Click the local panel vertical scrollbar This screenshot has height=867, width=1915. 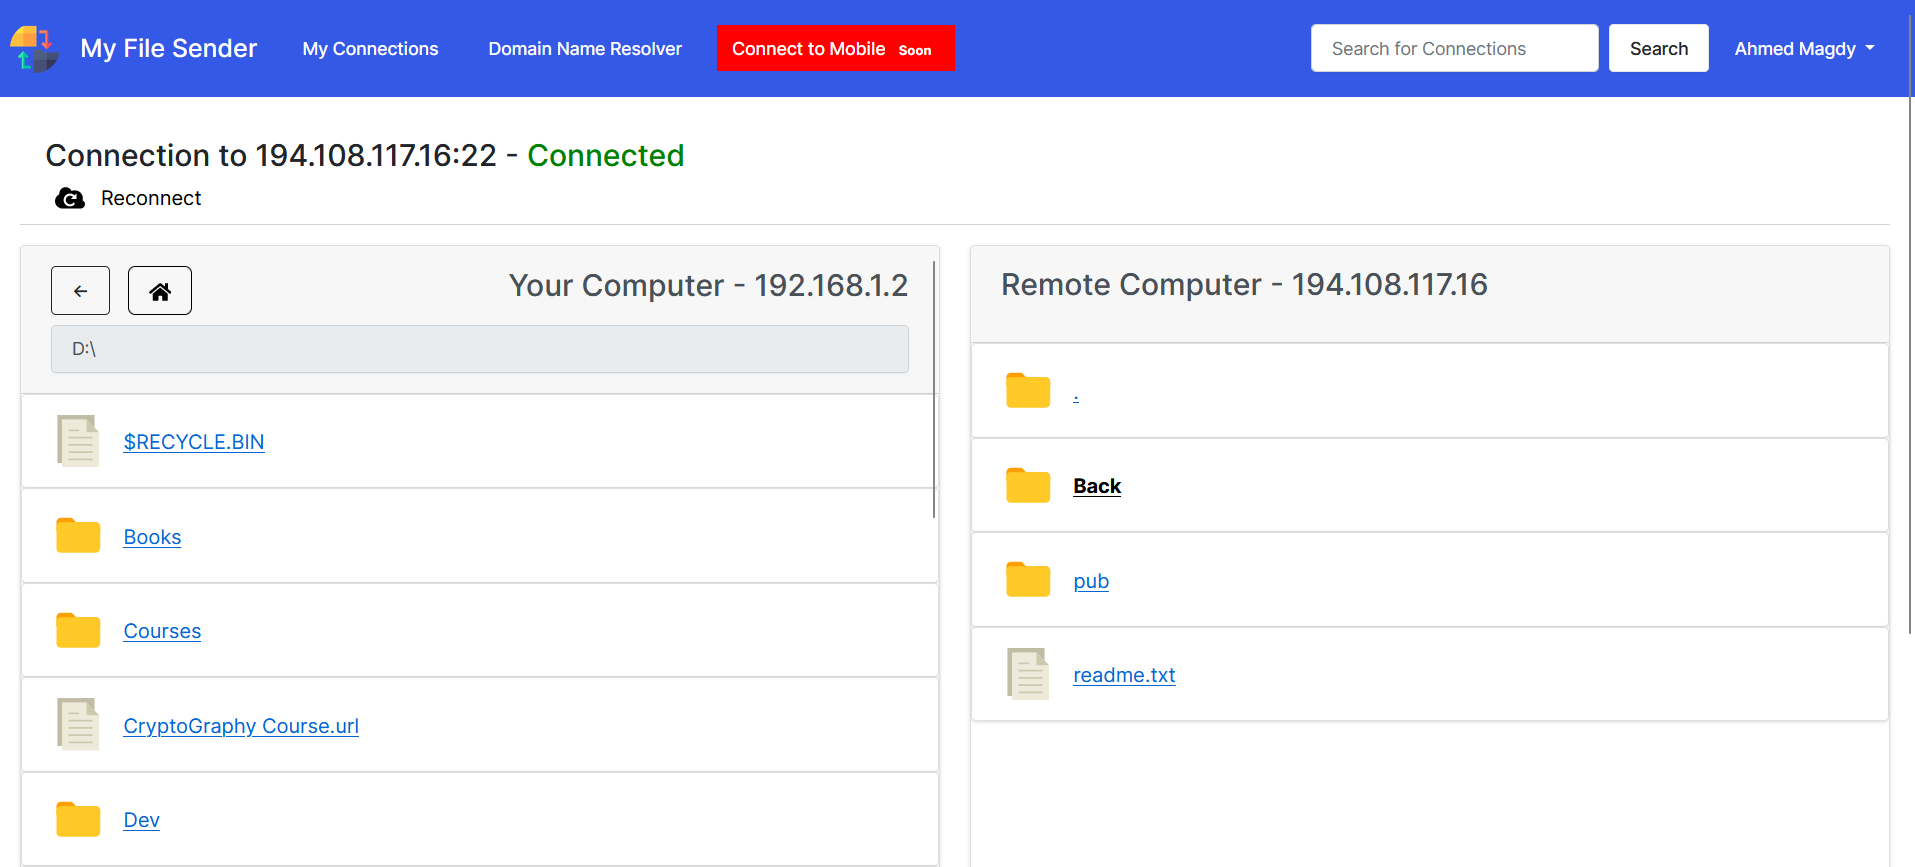coord(934,390)
